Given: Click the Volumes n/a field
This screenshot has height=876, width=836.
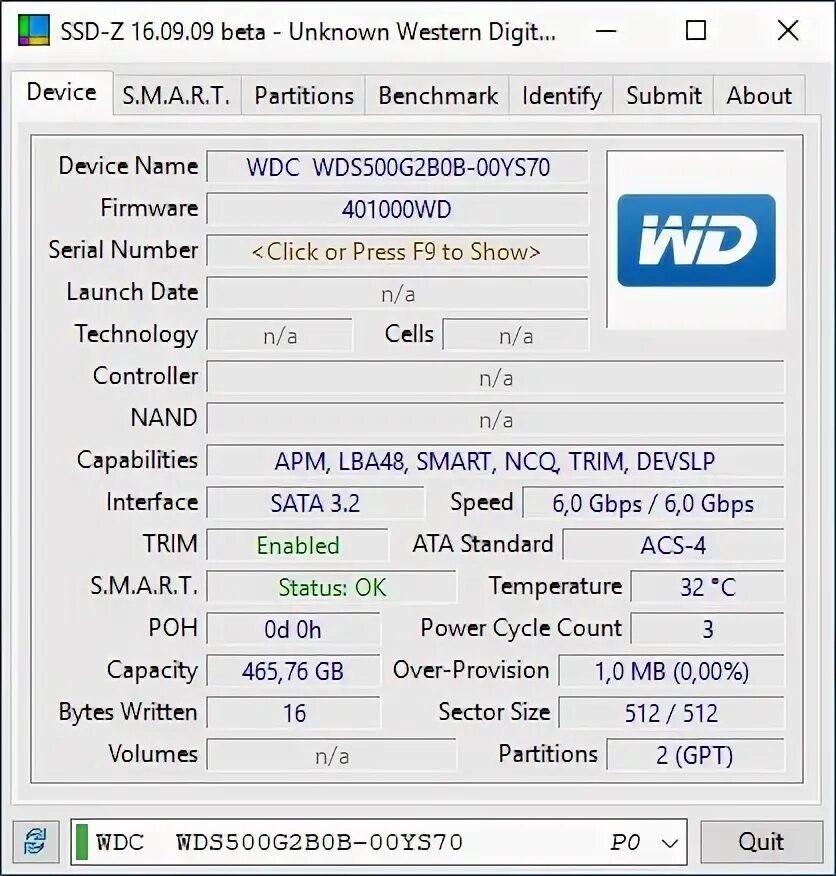Looking at the screenshot, I should click(331, 755).
